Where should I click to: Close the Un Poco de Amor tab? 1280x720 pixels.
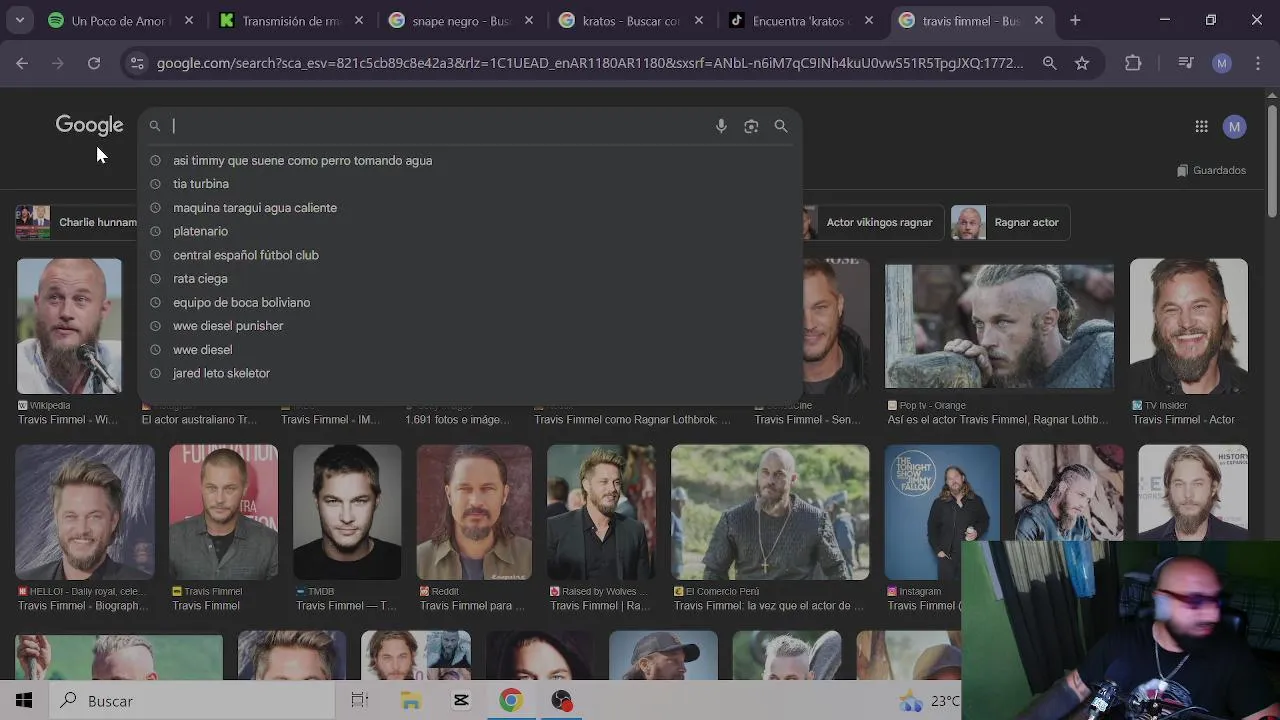pos(188,20)
